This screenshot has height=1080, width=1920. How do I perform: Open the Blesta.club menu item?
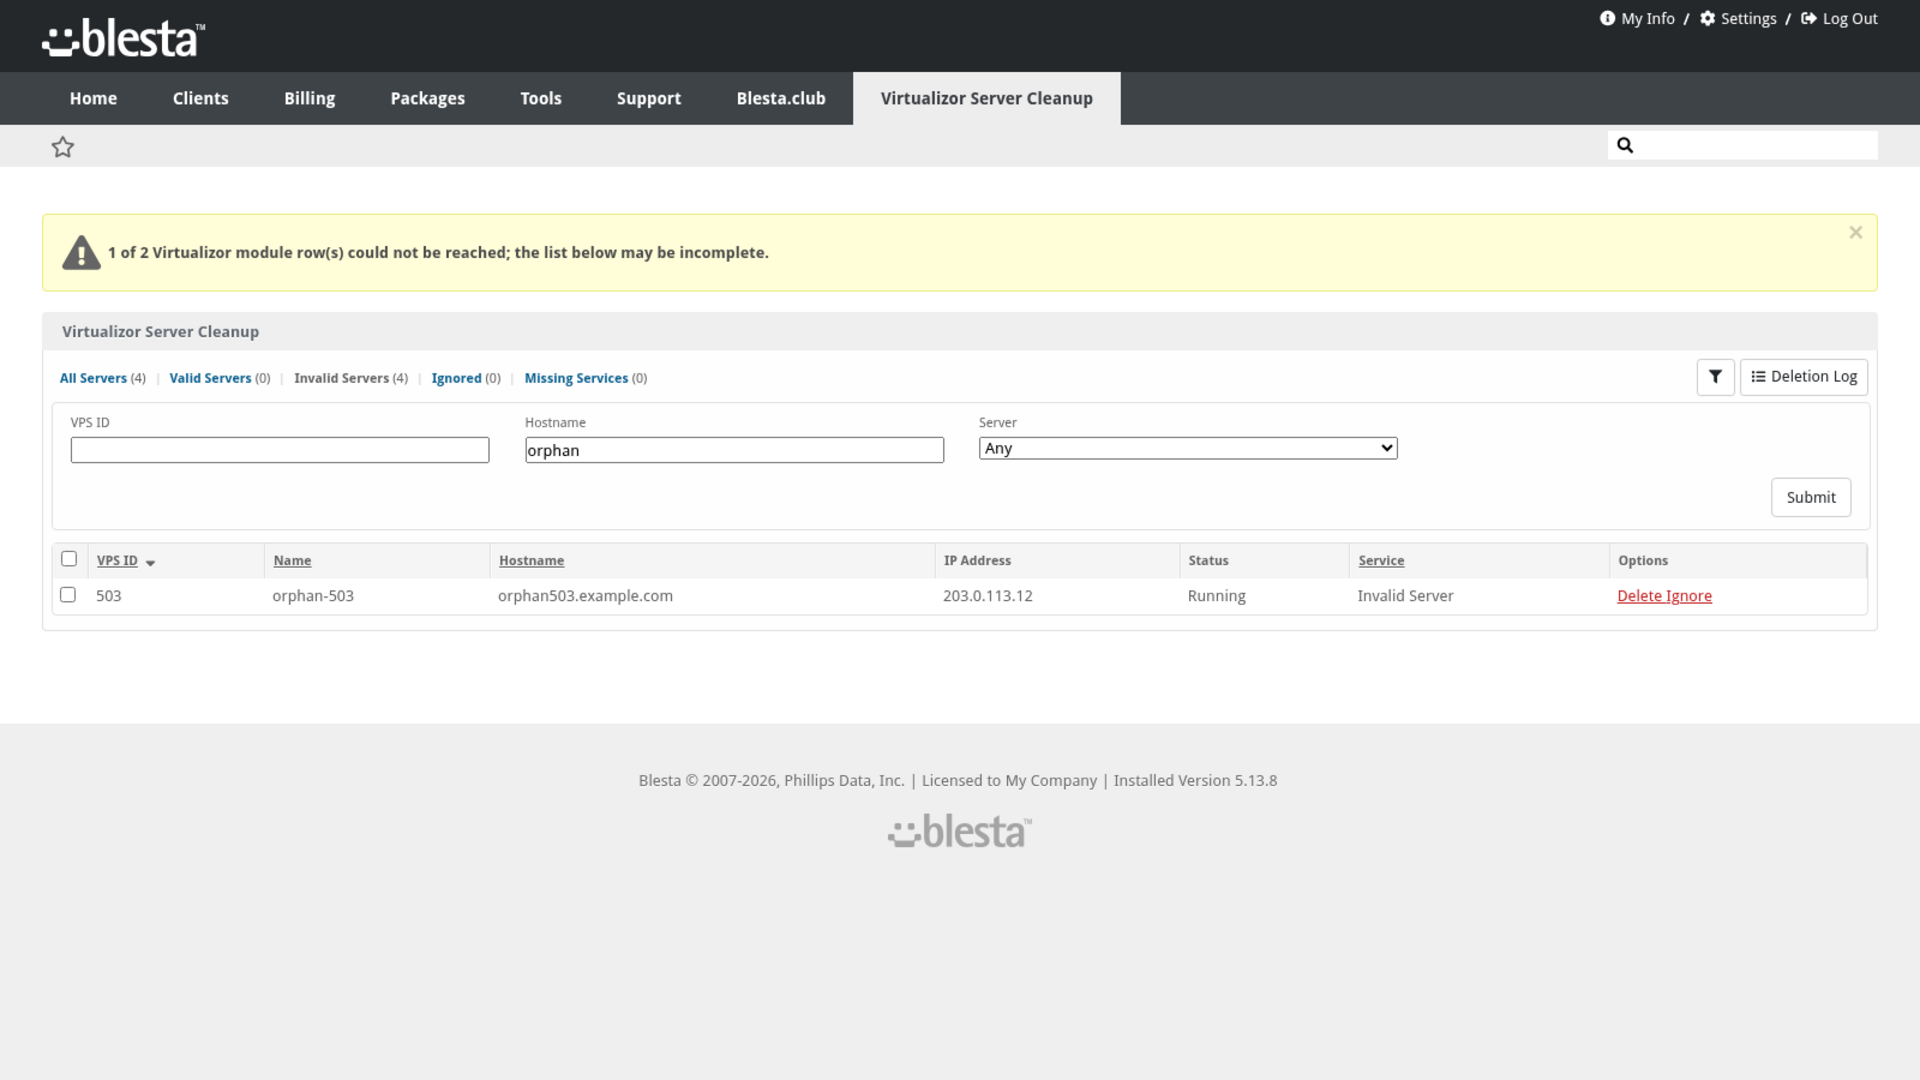tap(780, 98)
